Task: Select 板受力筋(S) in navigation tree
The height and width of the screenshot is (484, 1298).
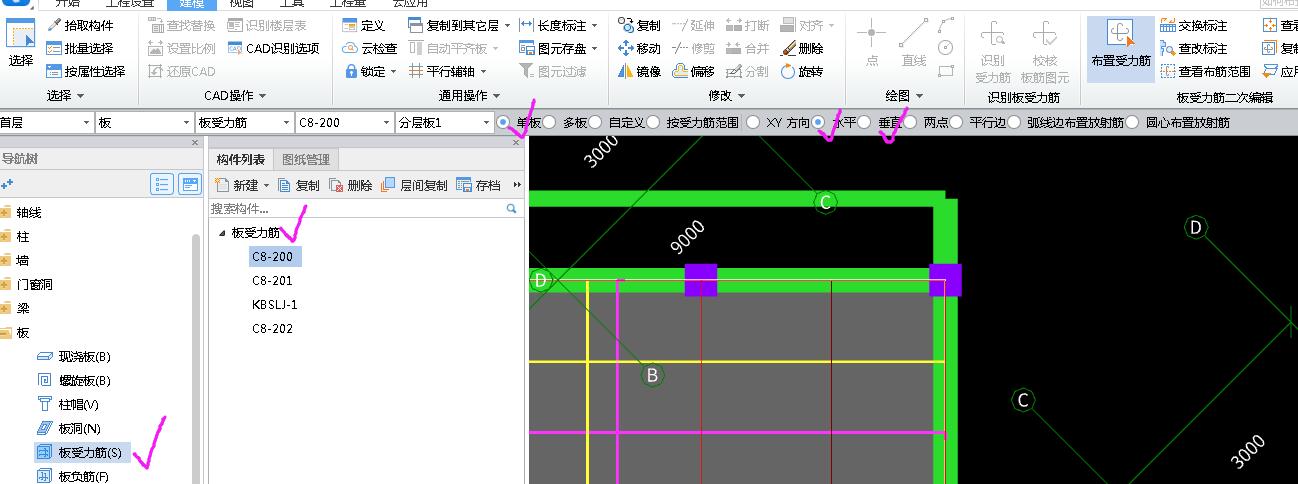Action: pos(82,453)
